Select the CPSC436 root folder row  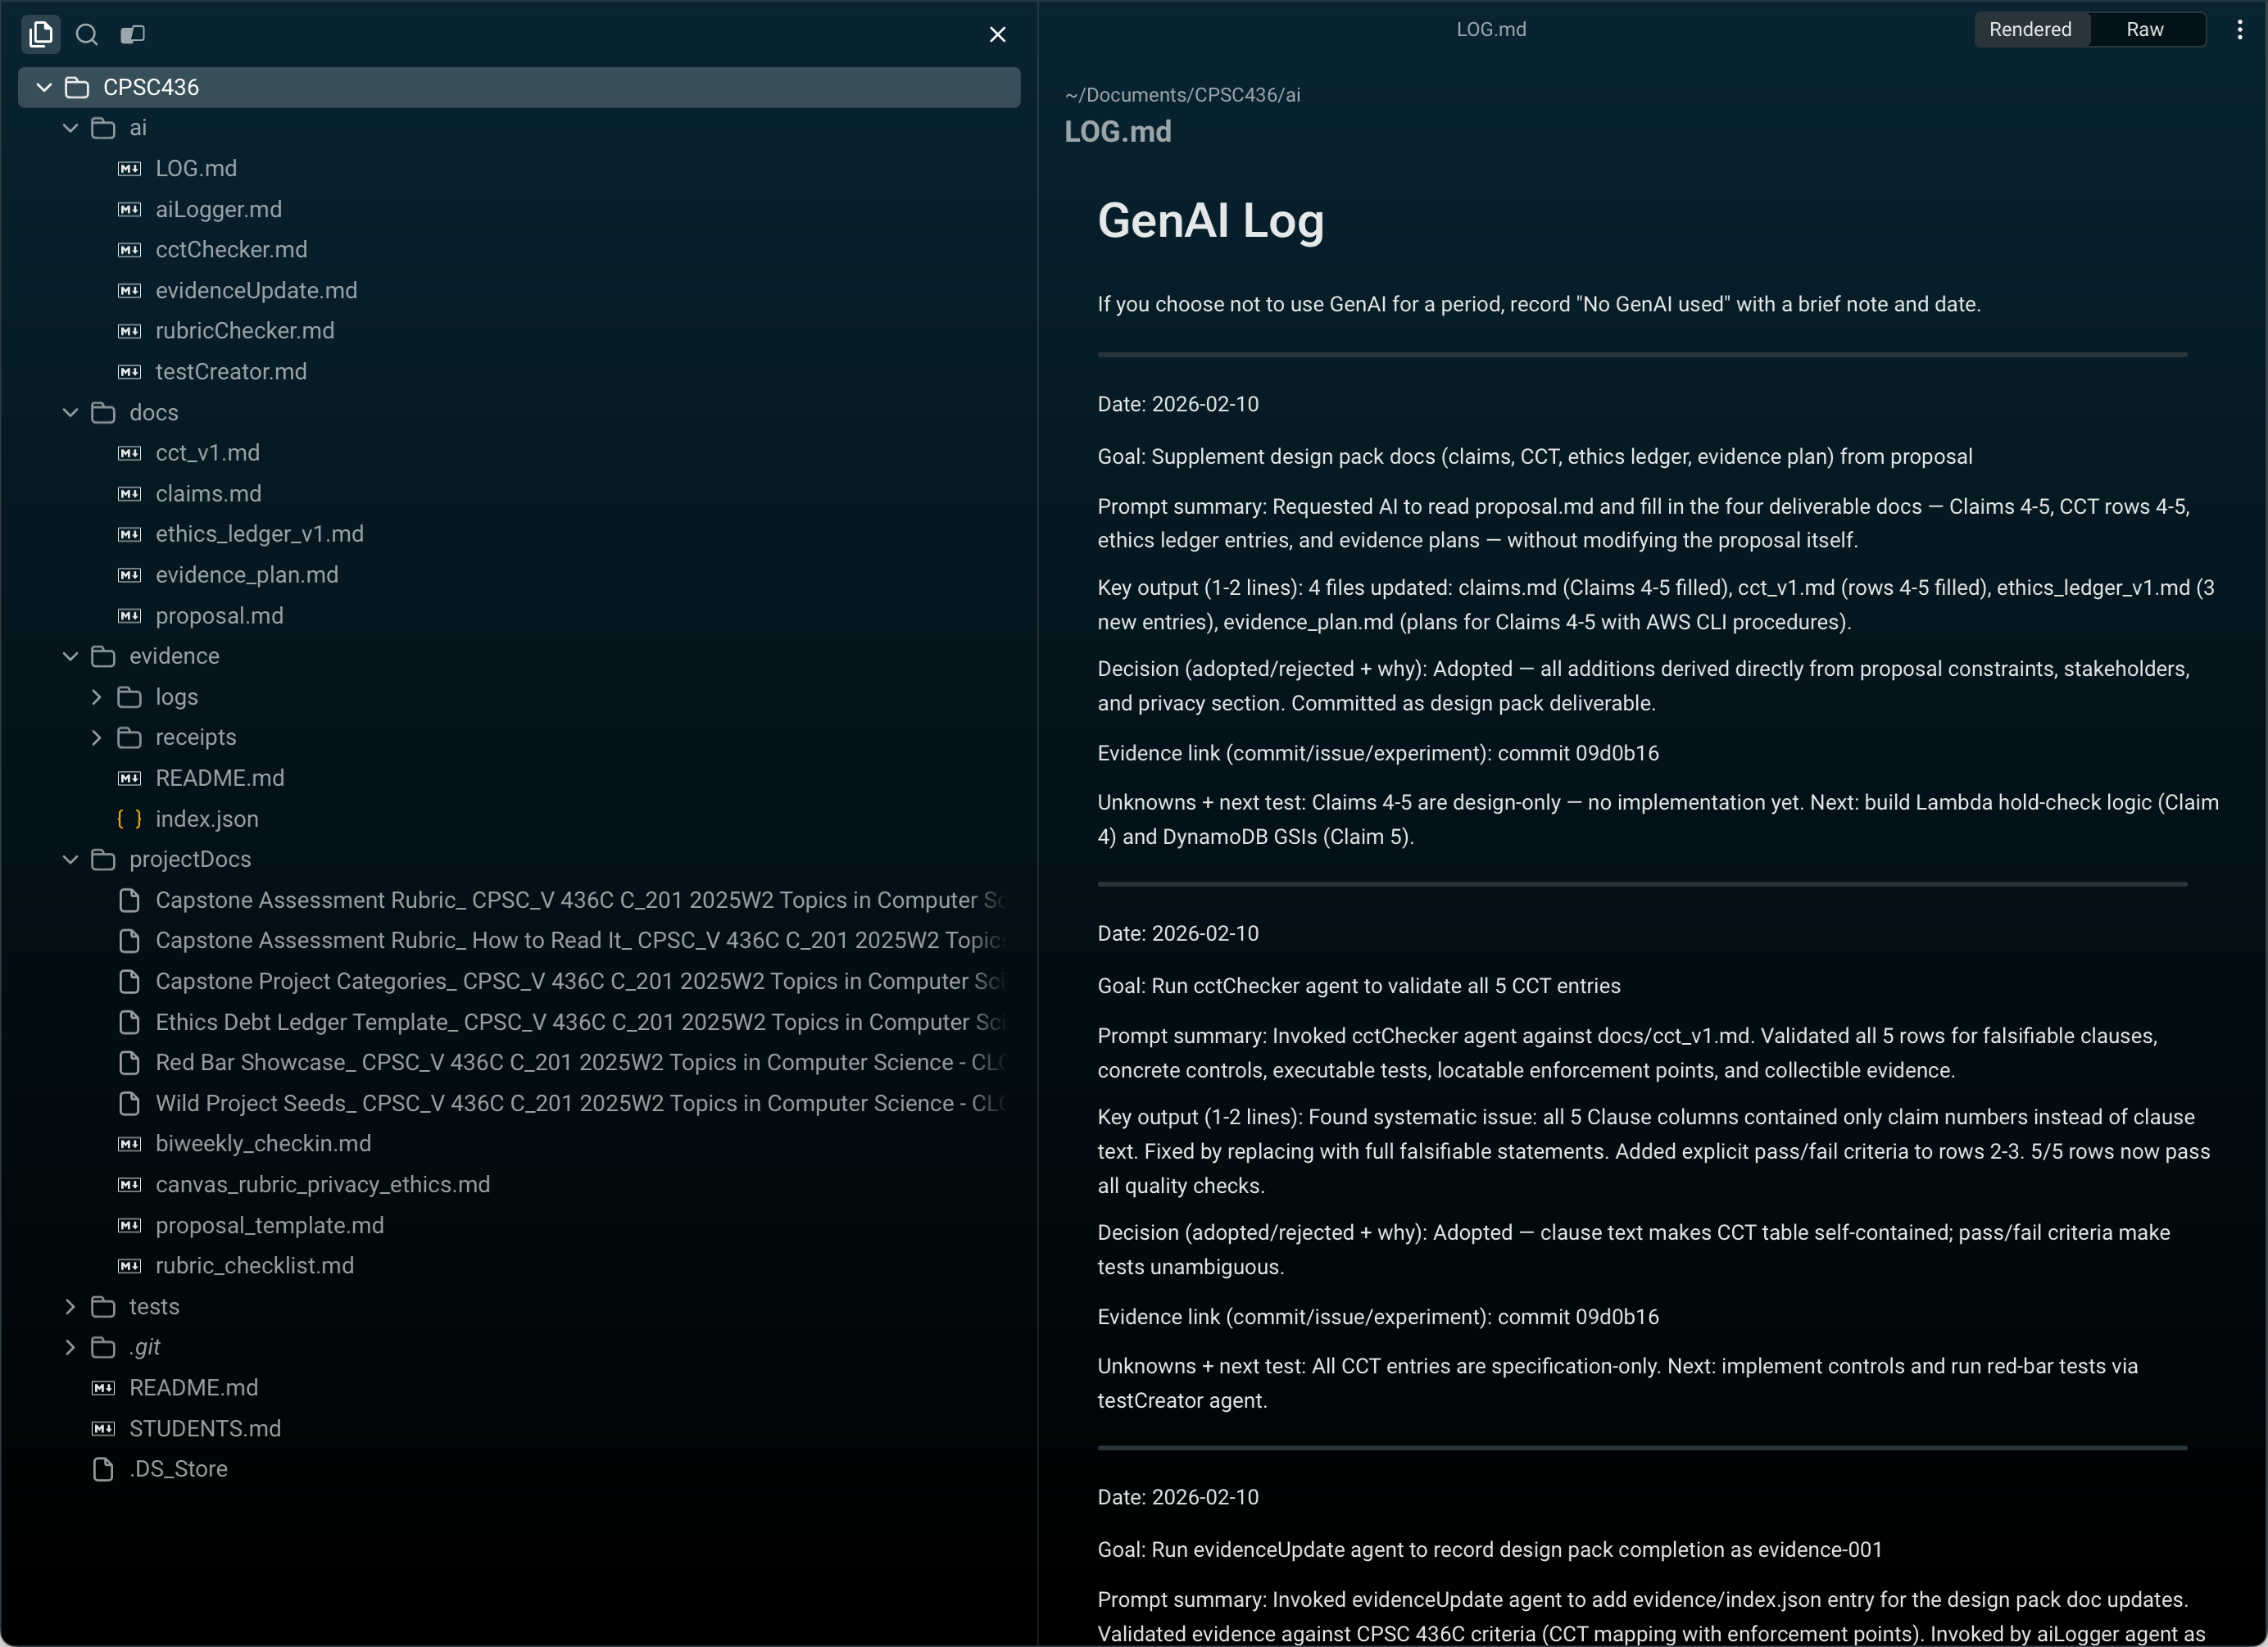coord(150,87)
